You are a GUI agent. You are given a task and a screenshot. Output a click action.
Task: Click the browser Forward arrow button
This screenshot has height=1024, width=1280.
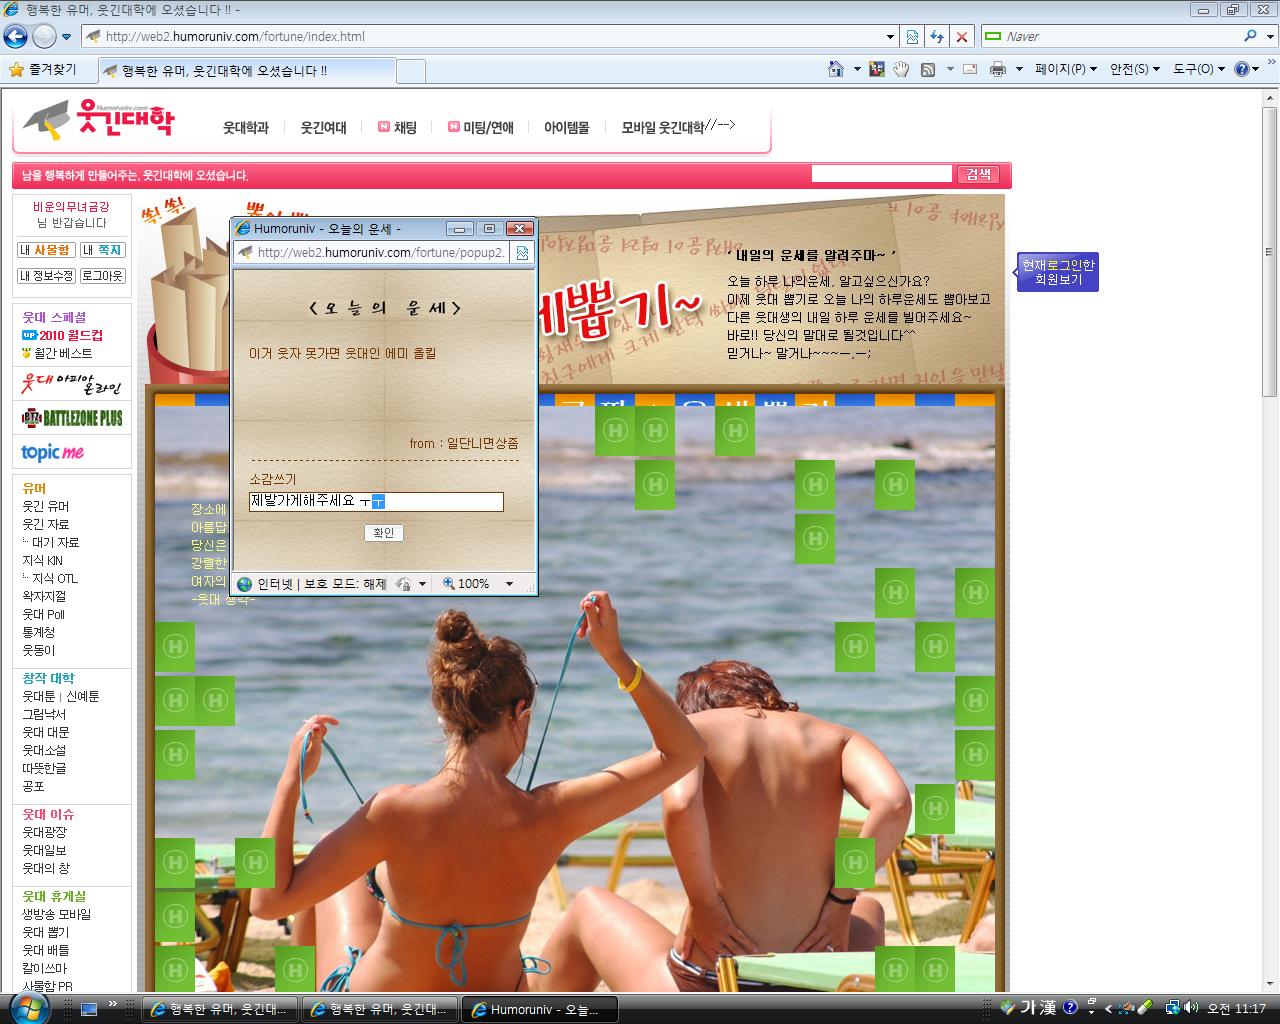(44, 36)
